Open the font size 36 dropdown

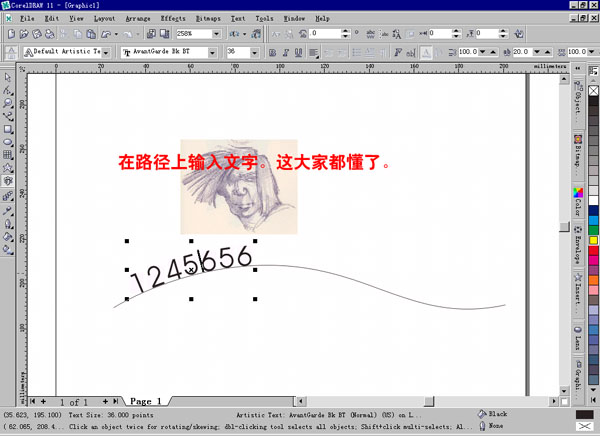pyautogui.click(x=254, y=52)
